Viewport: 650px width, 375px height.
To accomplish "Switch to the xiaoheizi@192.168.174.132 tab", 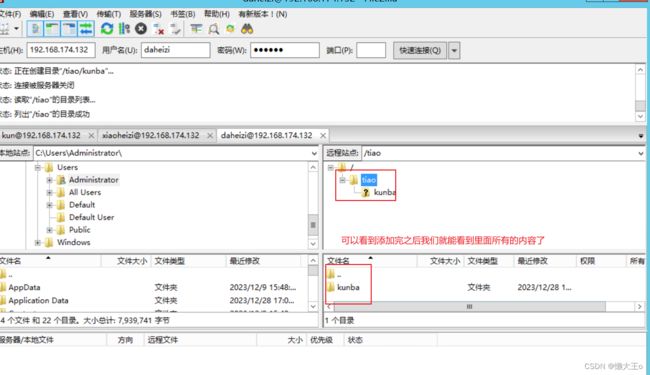I will tap(150, 135).
